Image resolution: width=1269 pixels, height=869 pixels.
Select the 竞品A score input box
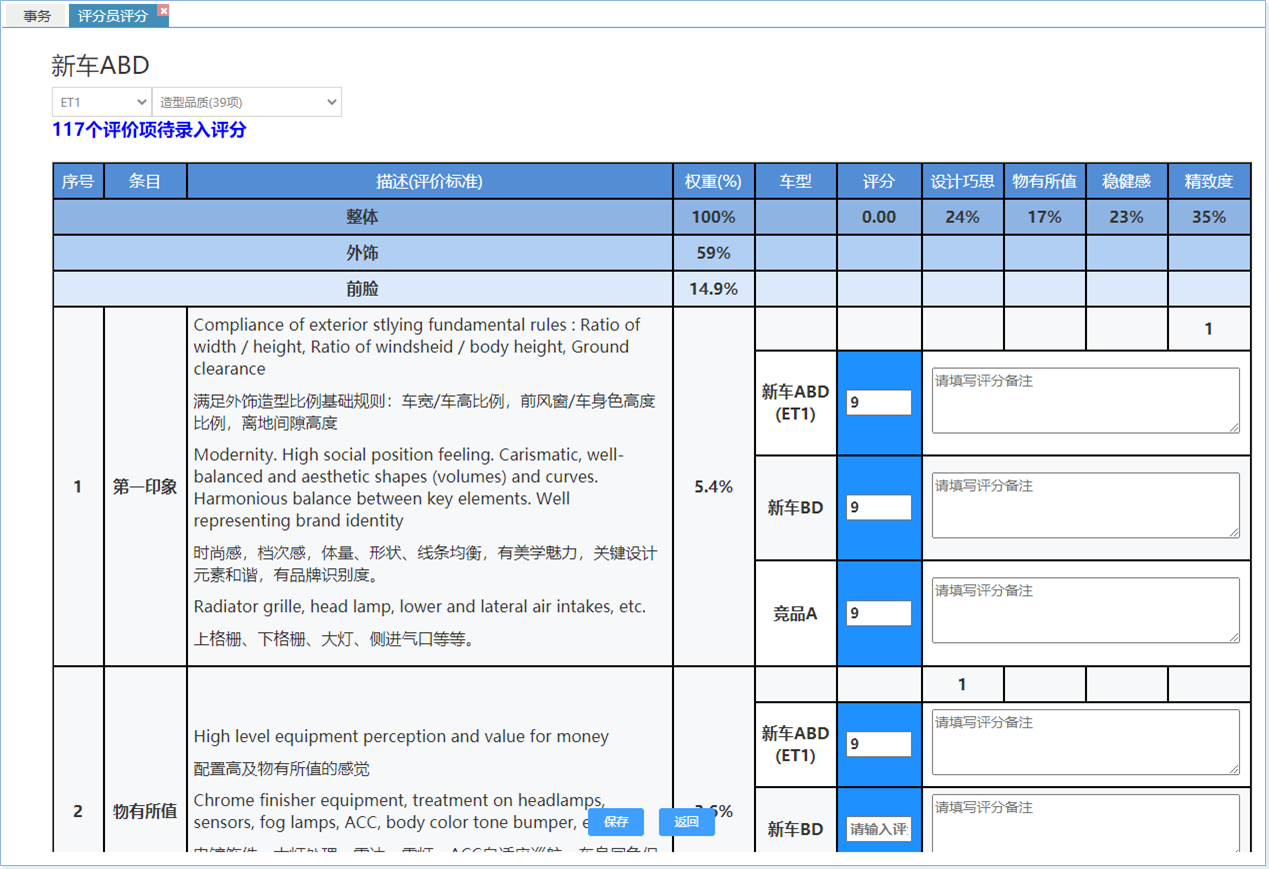click(x=878, y=613)
